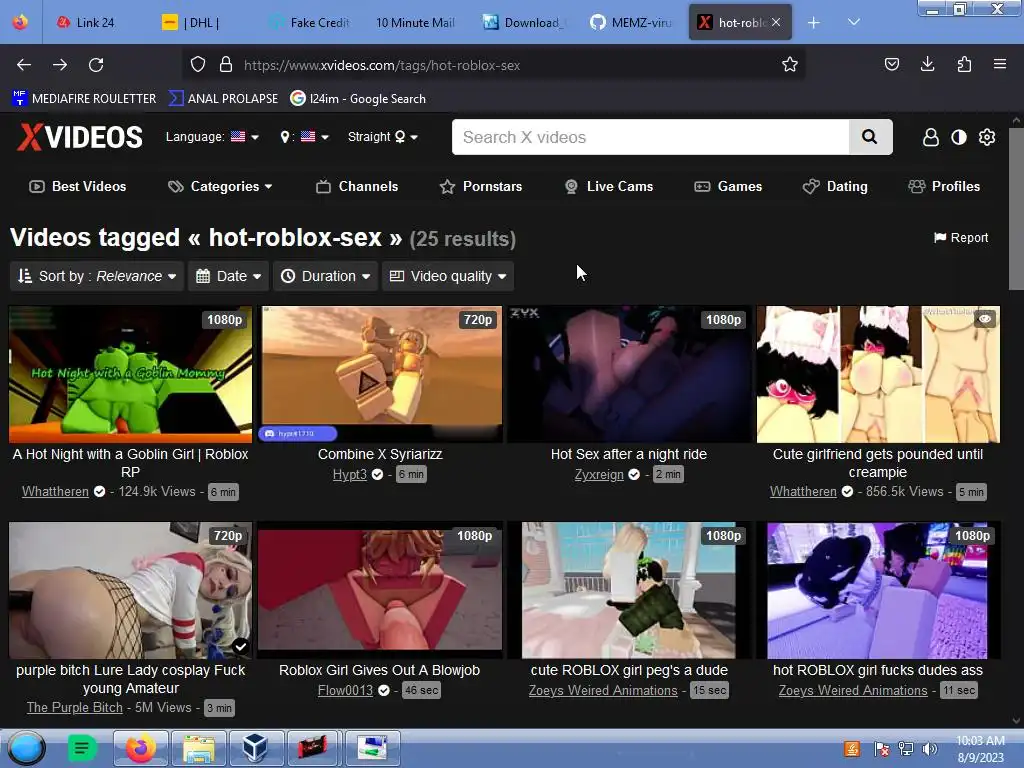Toggle the site dark/light theme icon
Screen dimensions: 1024x768
pyautogui.click(x=958, y=137)
